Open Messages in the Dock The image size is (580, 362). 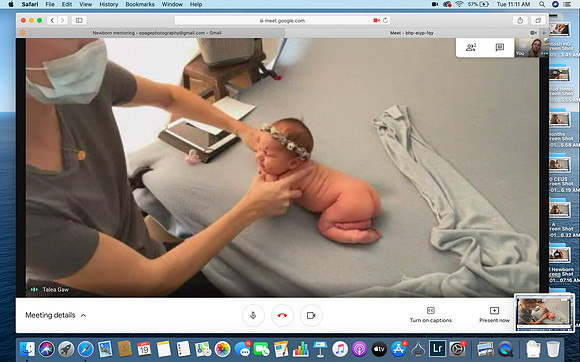click(x=242, y=349)
